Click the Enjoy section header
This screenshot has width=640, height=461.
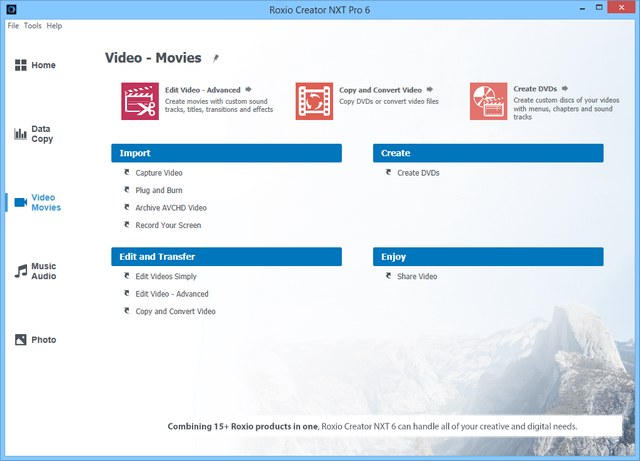pyautogui.click(x=488, y=256)
